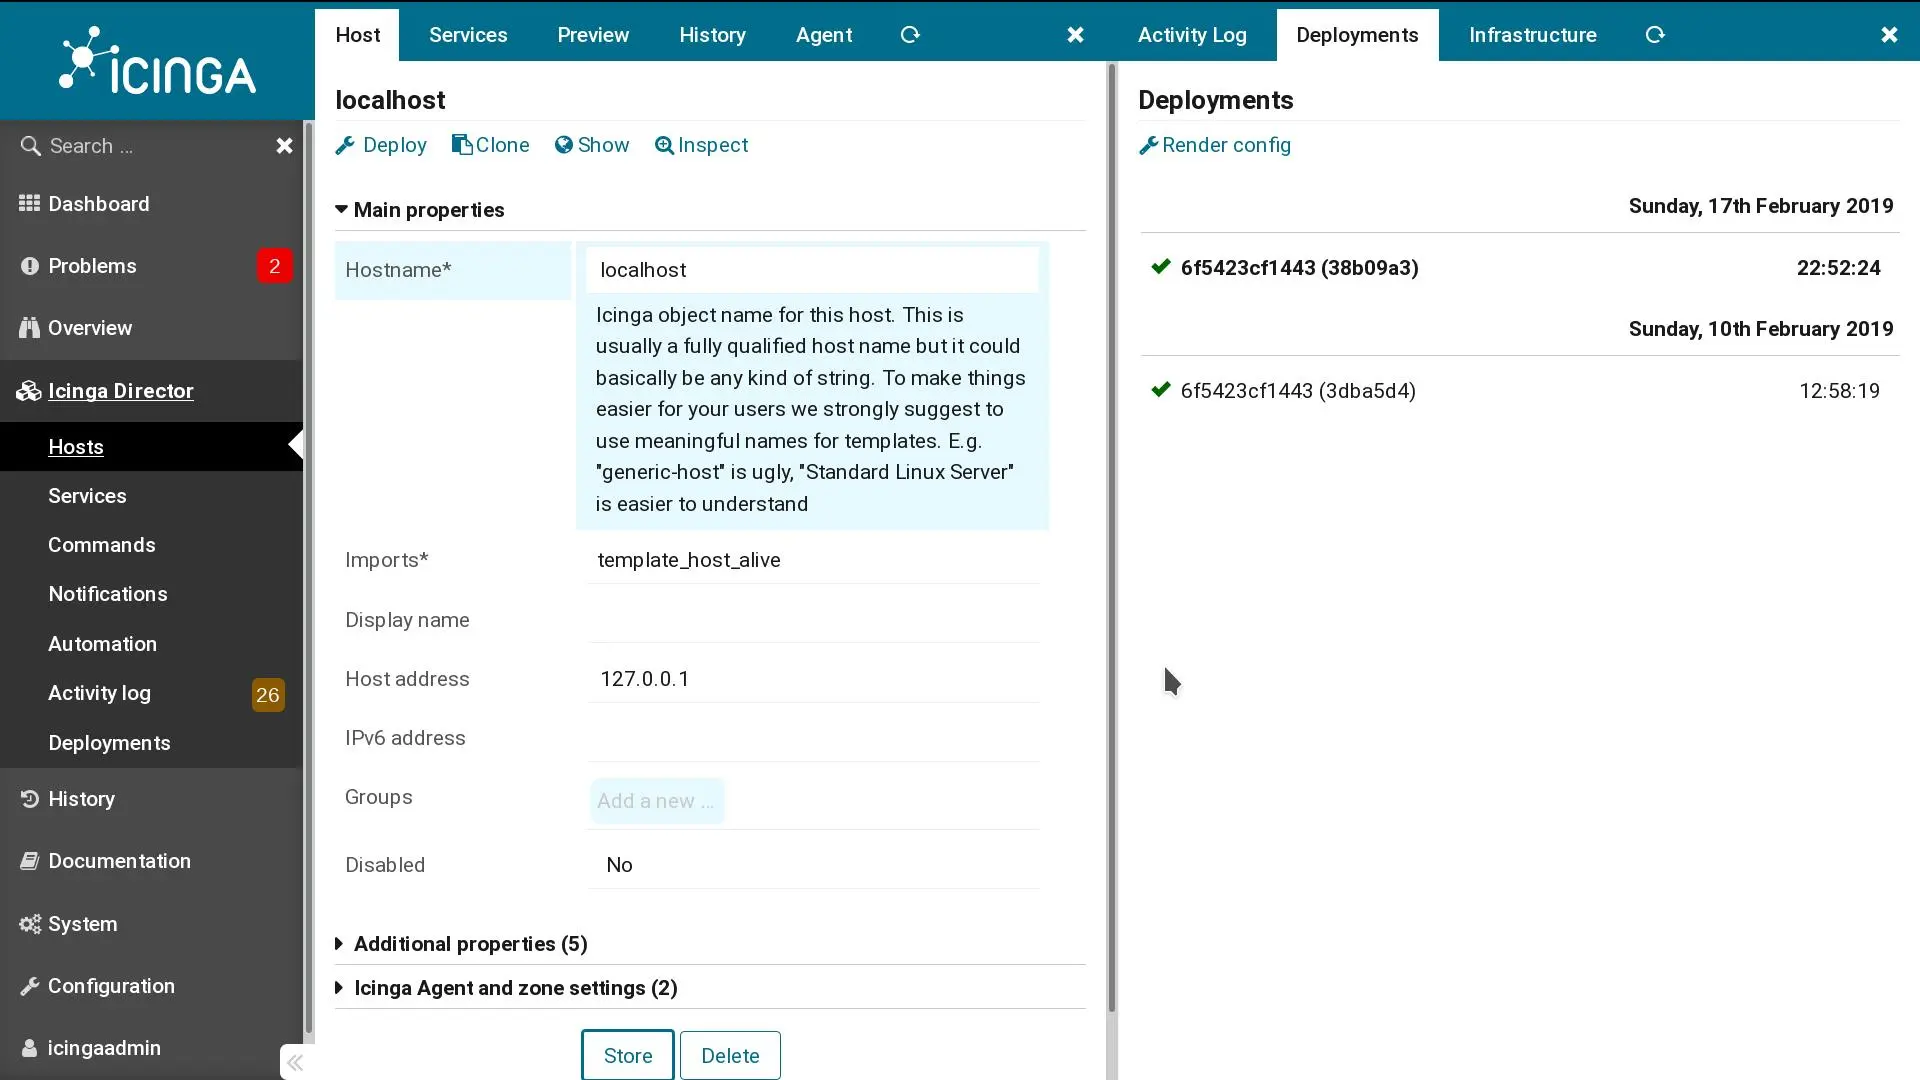Click the Delete button

tap(730, 1056)
